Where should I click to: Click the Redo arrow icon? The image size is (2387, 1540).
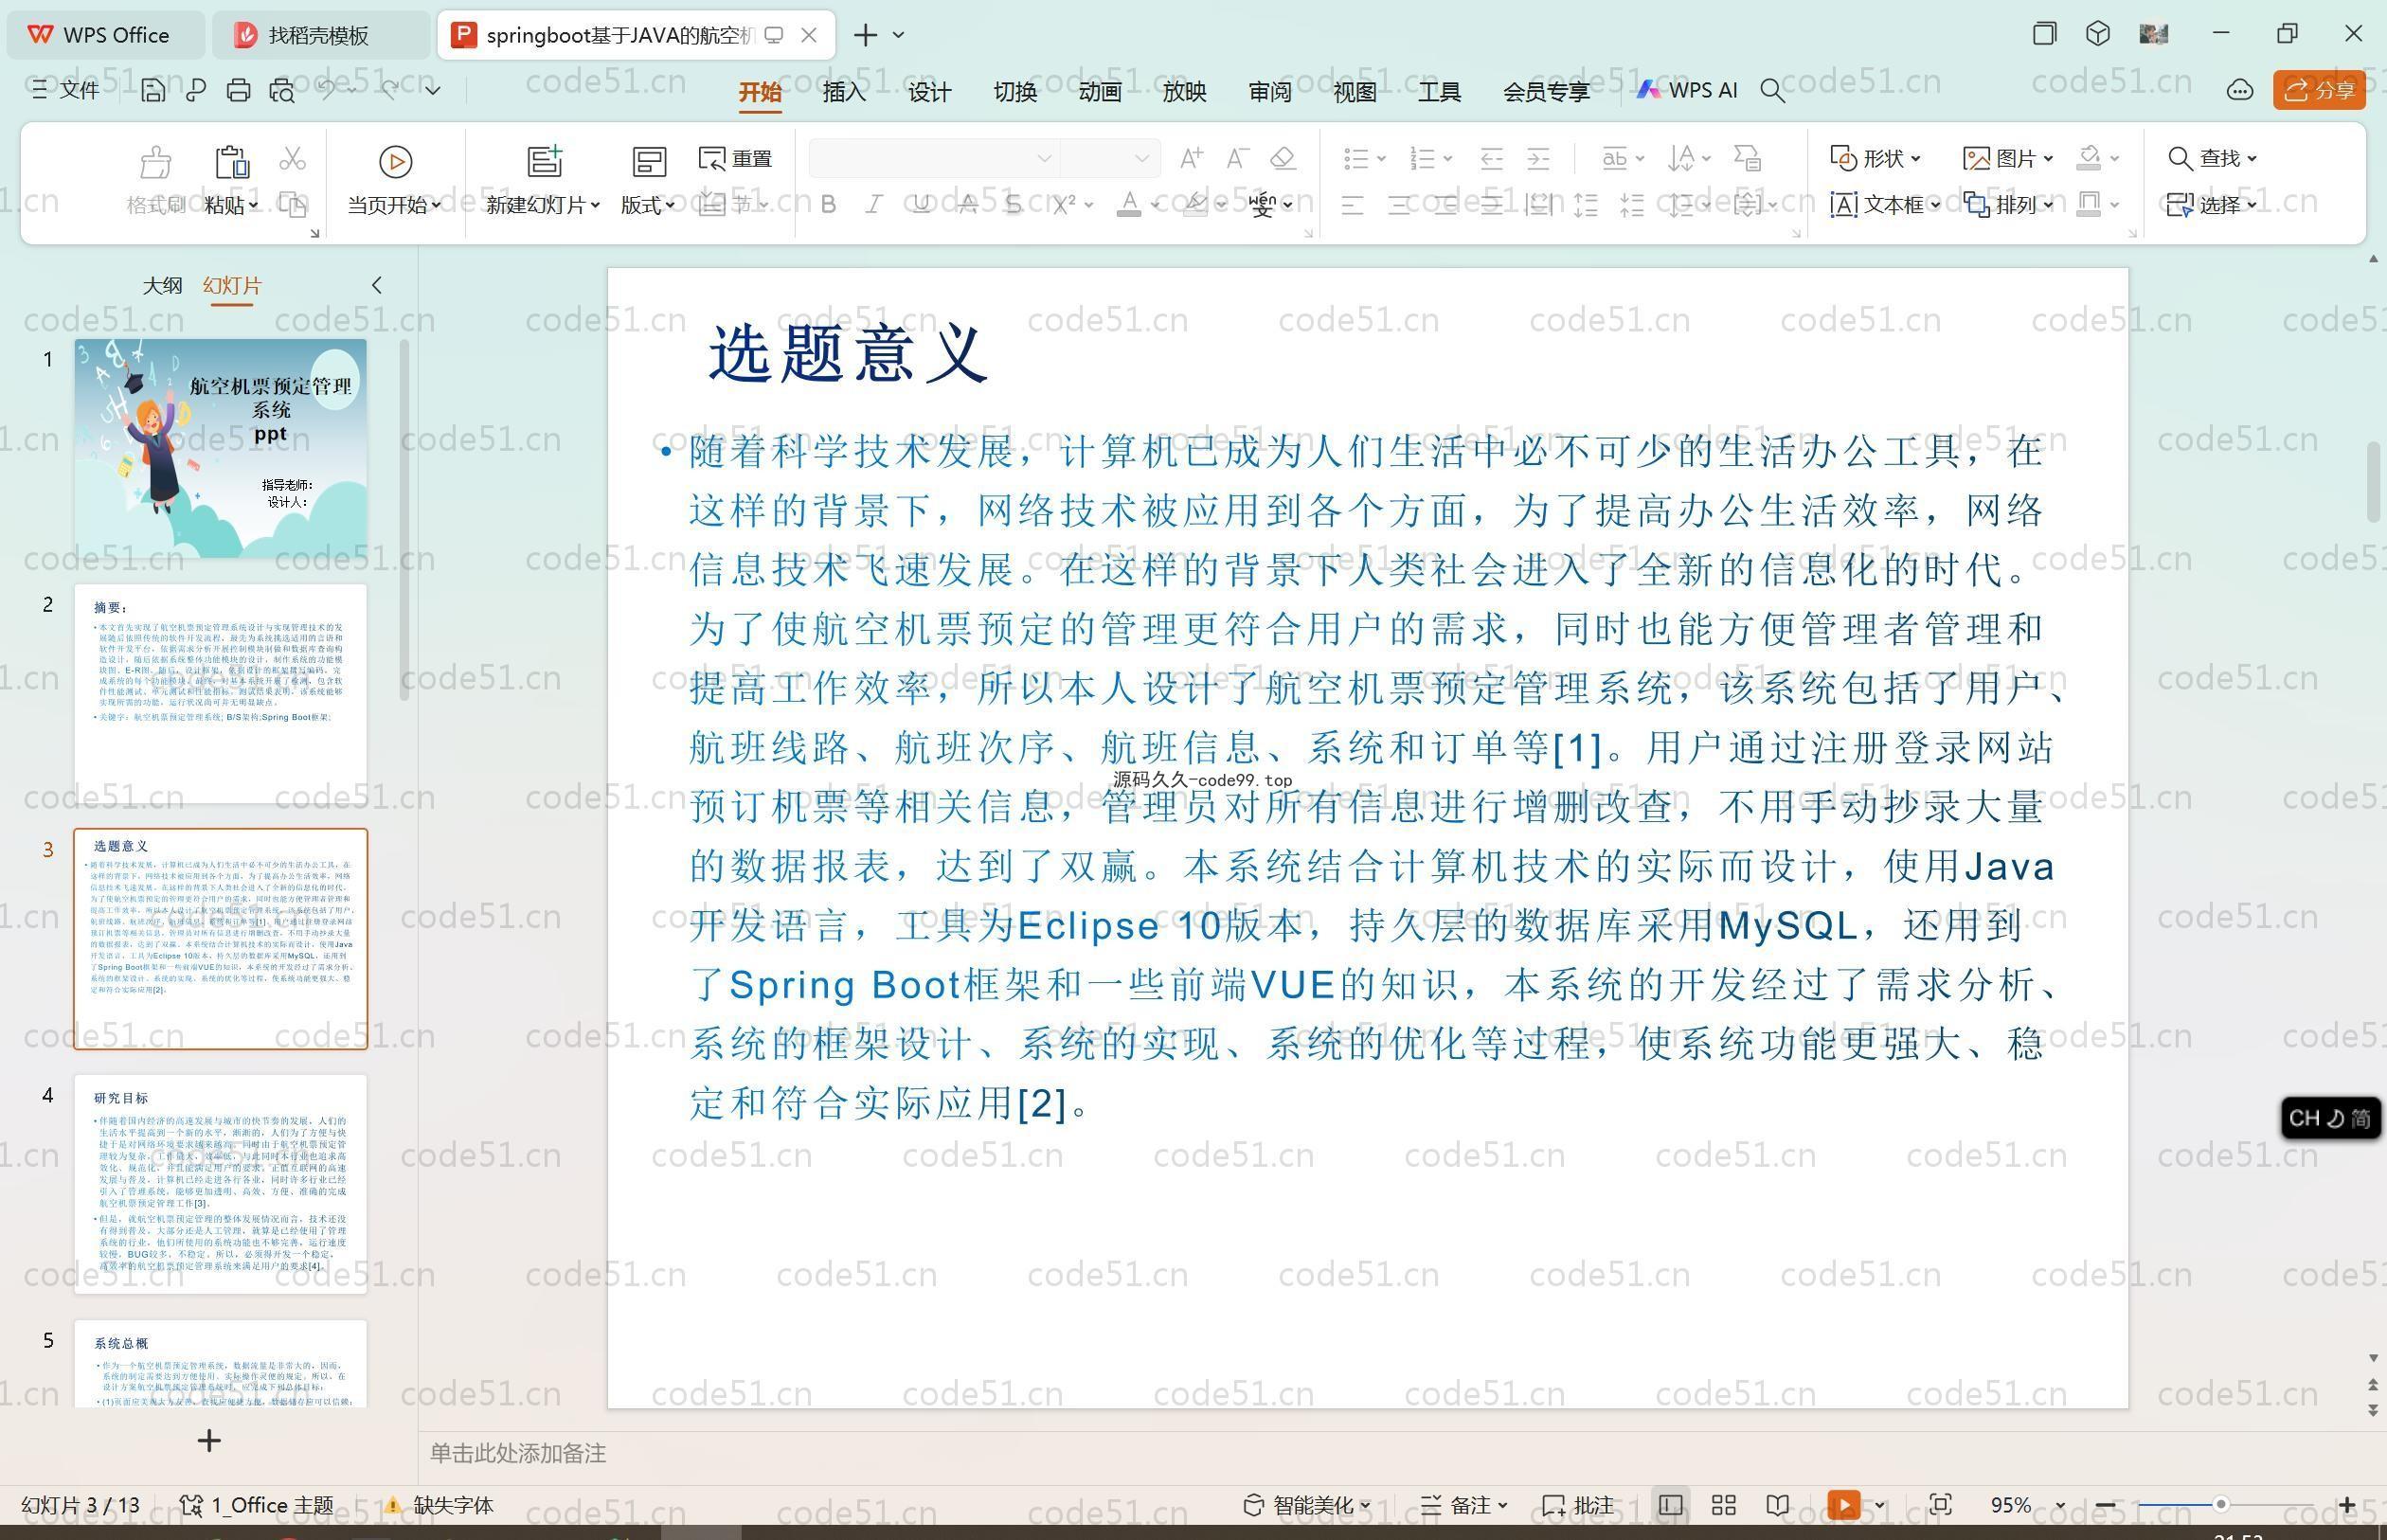(389, 90)
